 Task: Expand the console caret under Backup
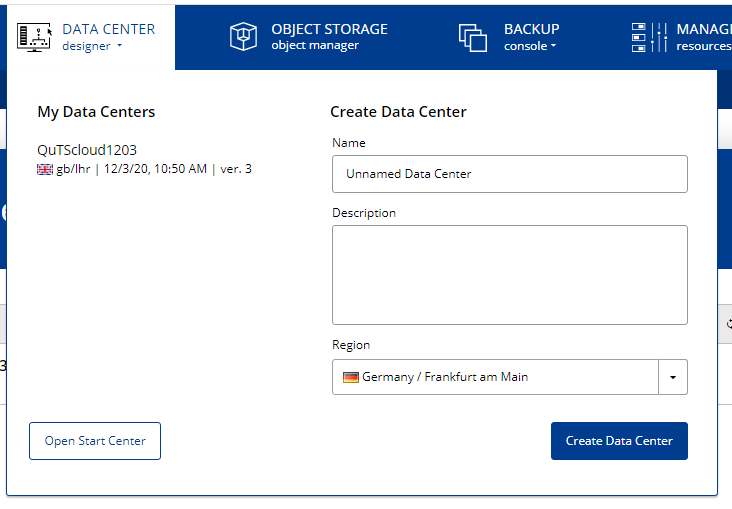click(553, 46)
